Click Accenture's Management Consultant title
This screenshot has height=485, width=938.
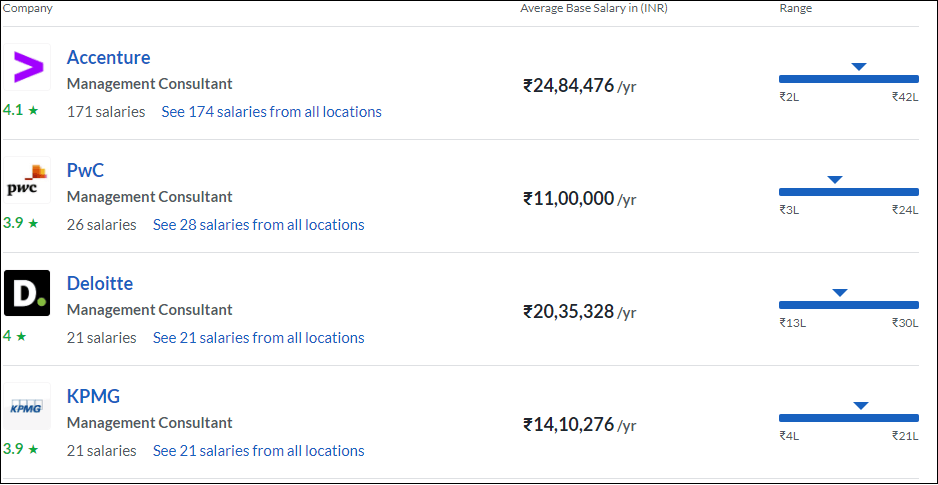150,84
